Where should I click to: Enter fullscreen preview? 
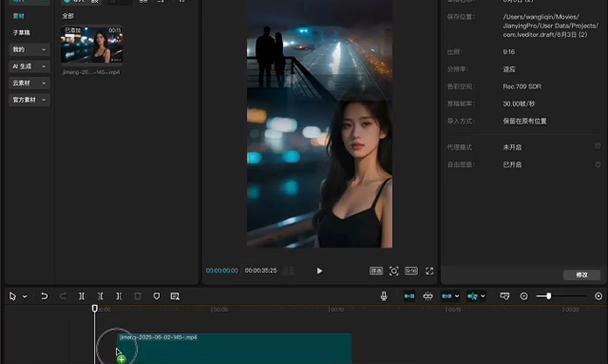[429, 271]
